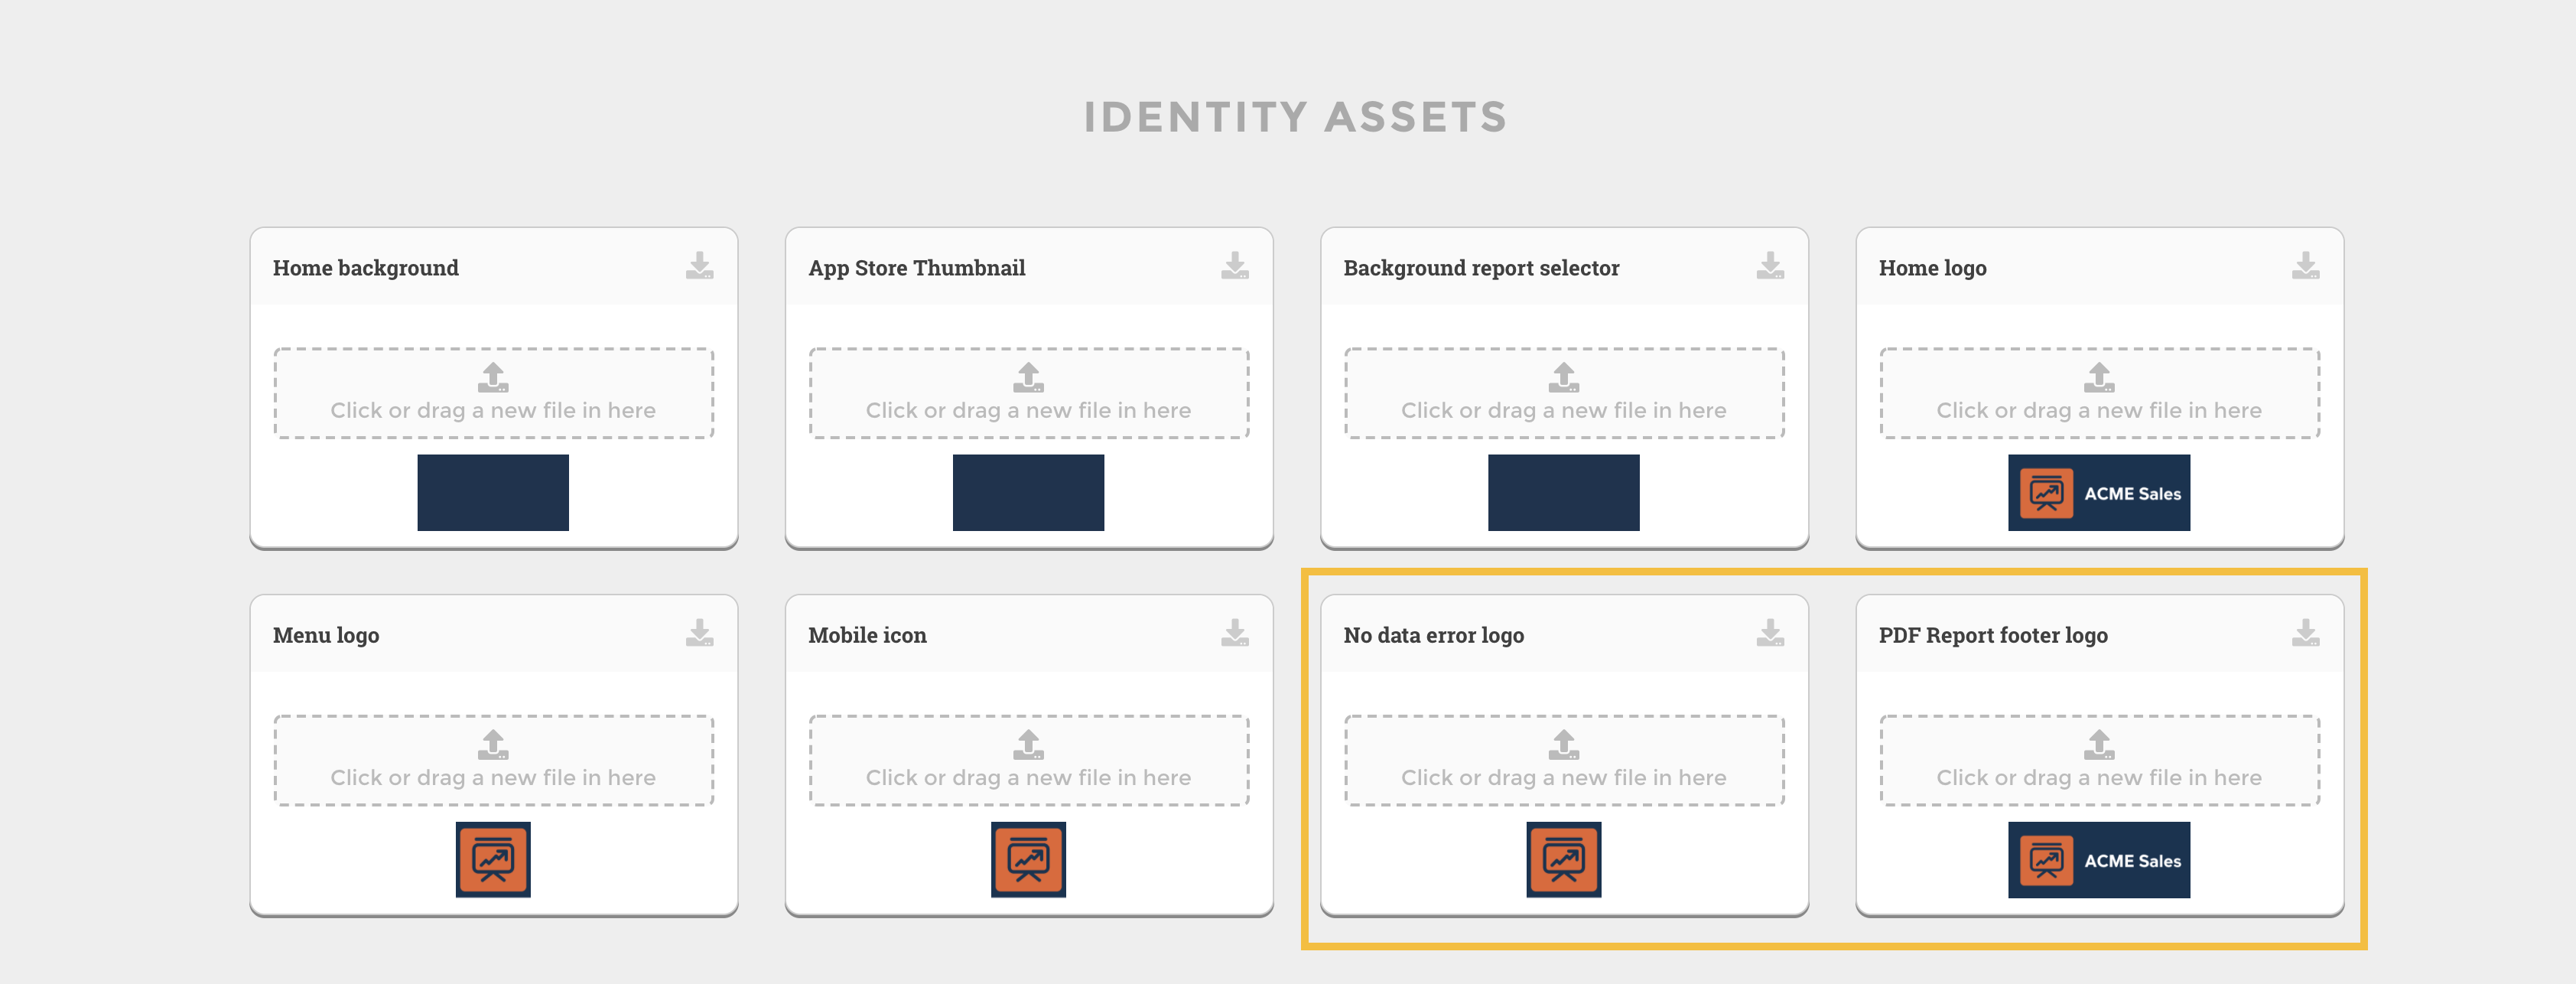Click the upload icon in Mobile icon card

[1028, 745]
